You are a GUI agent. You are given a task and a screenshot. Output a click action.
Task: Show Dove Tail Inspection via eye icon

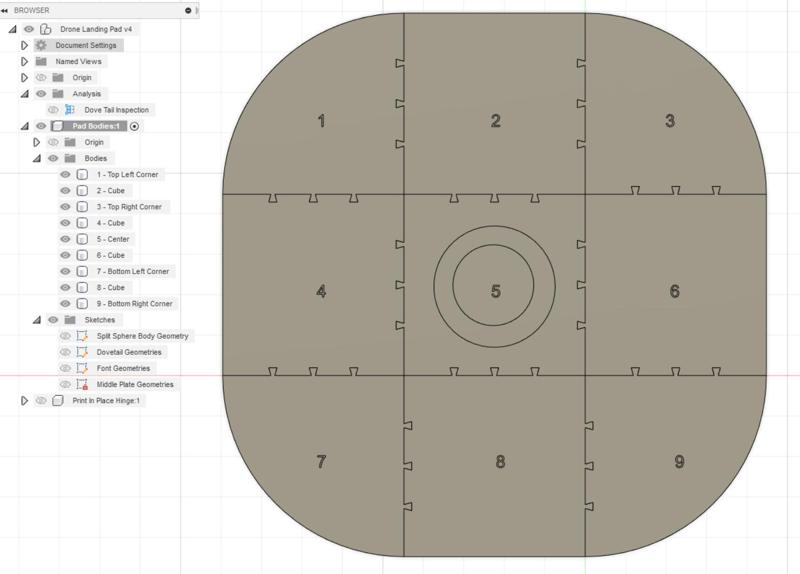(53, 110)
